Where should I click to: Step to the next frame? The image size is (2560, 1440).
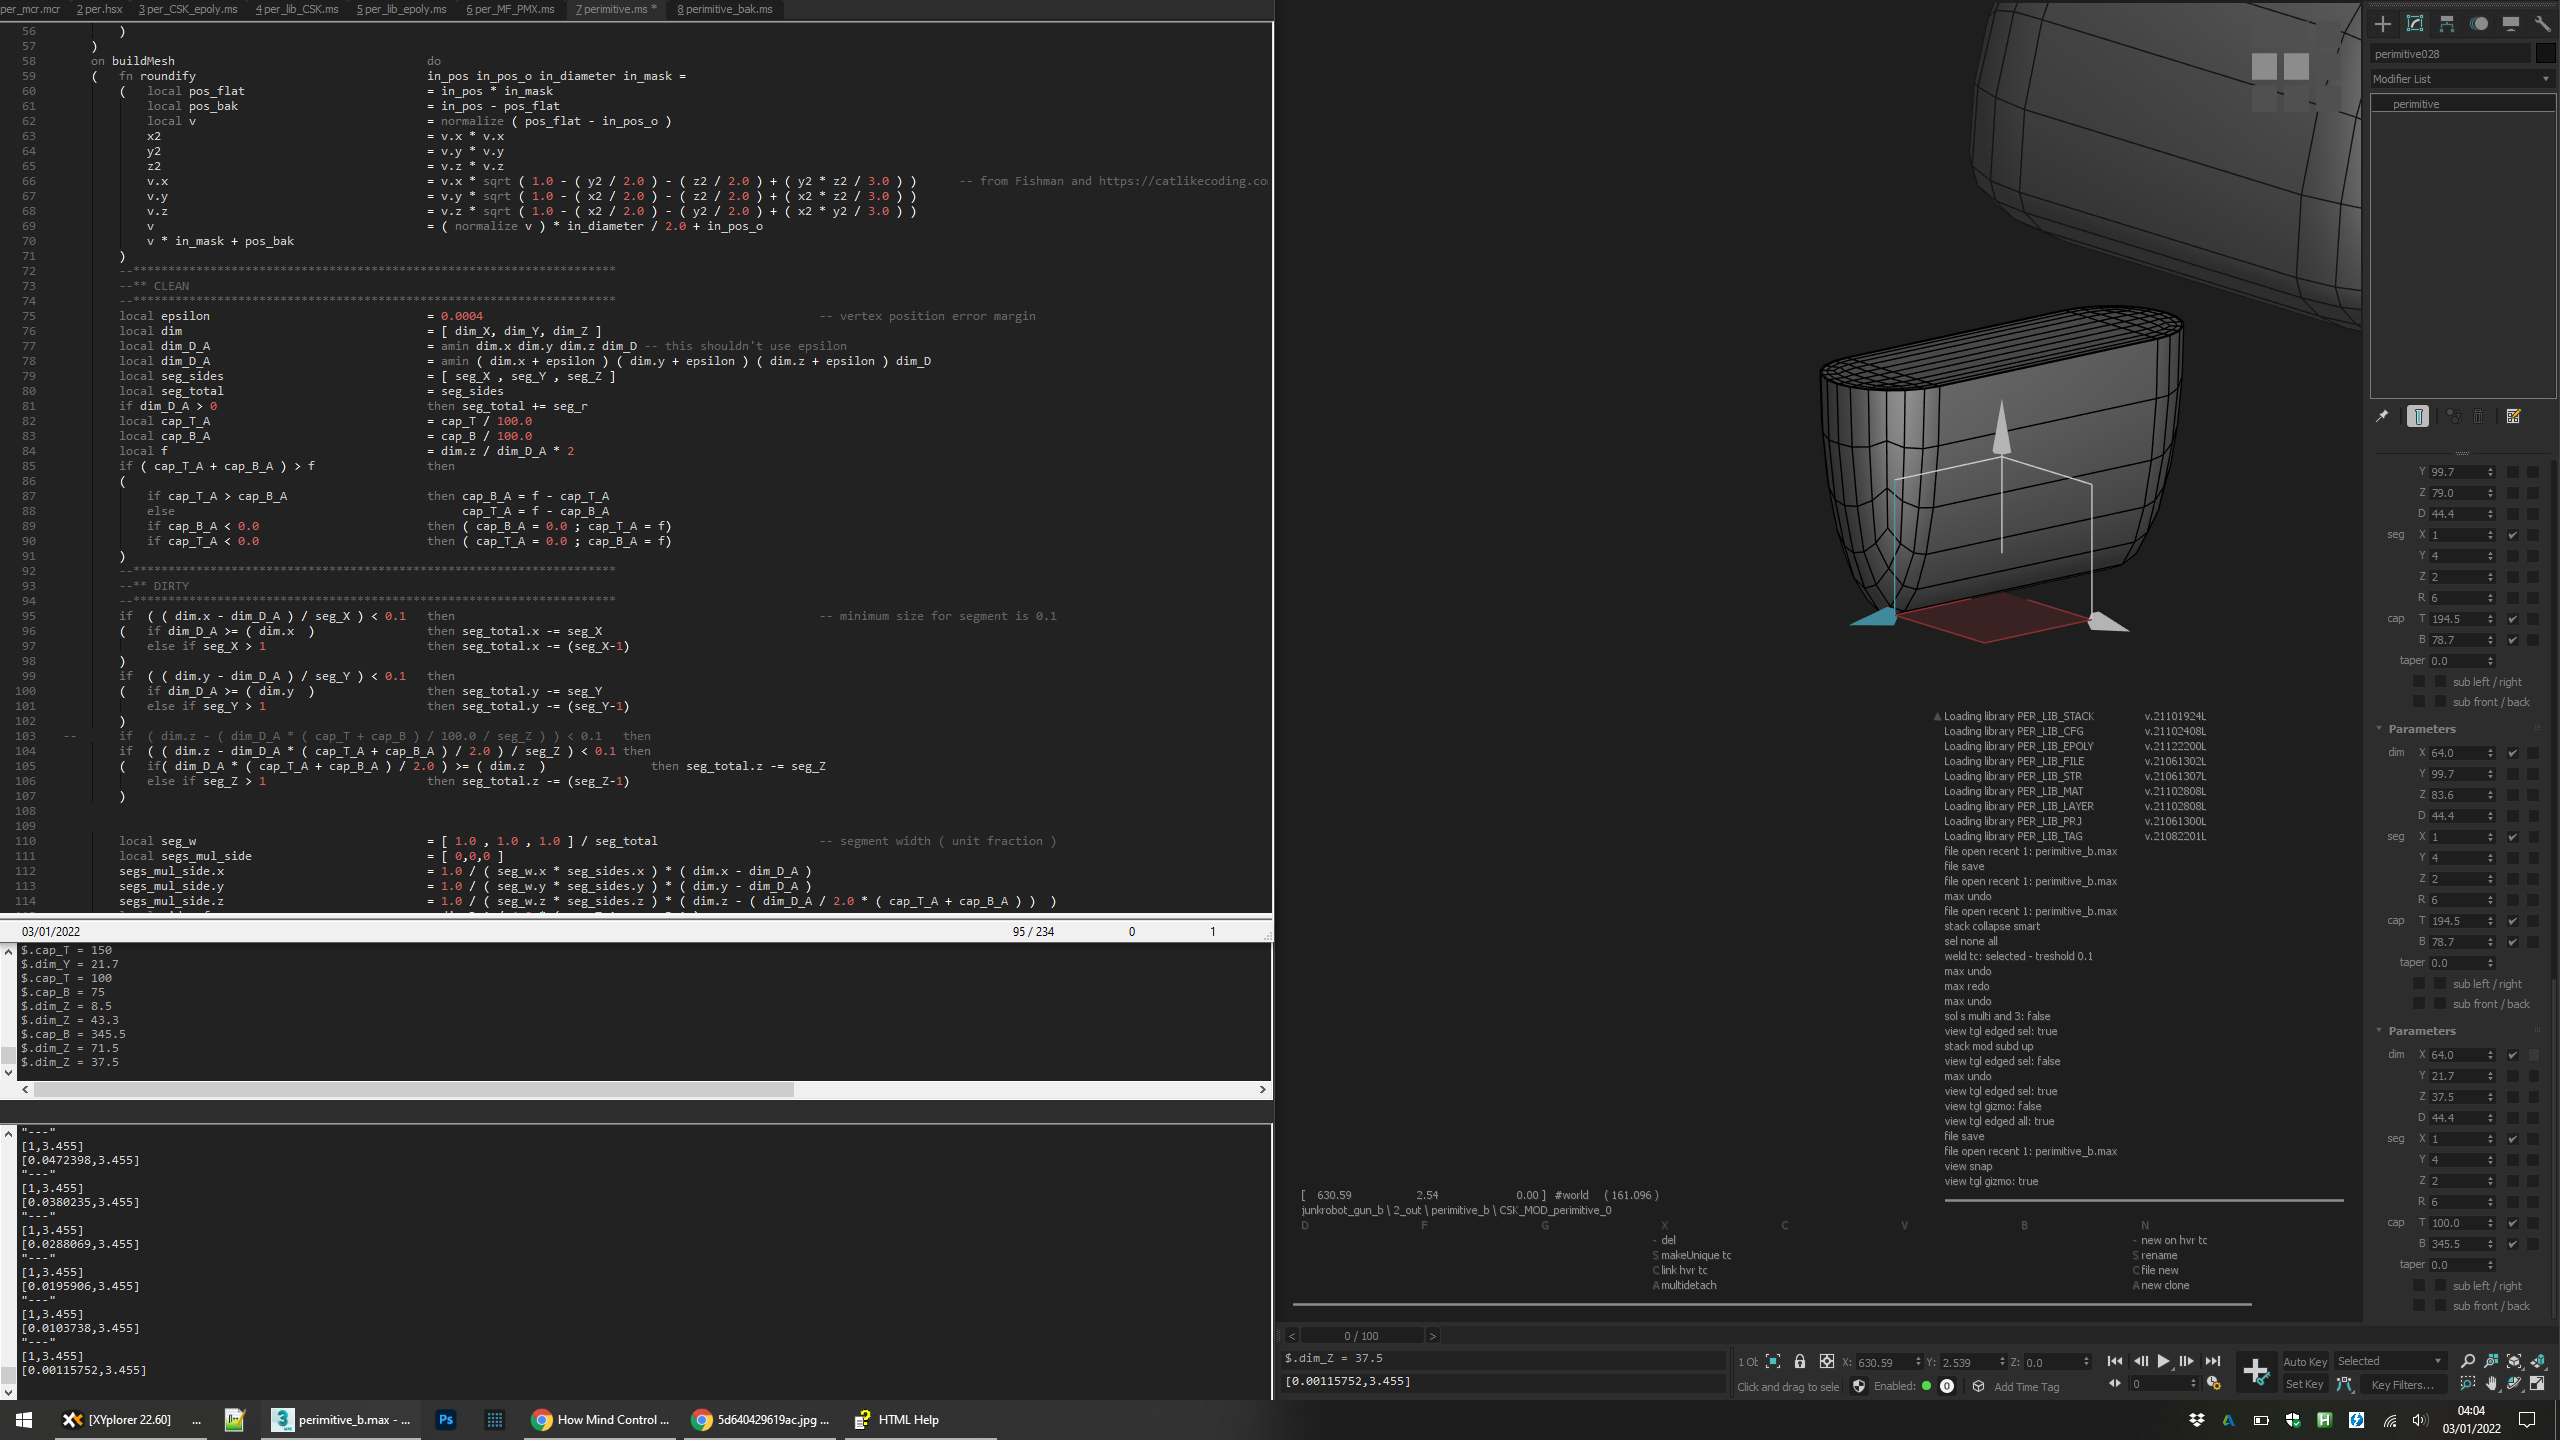click(x=2187, y=1361)
